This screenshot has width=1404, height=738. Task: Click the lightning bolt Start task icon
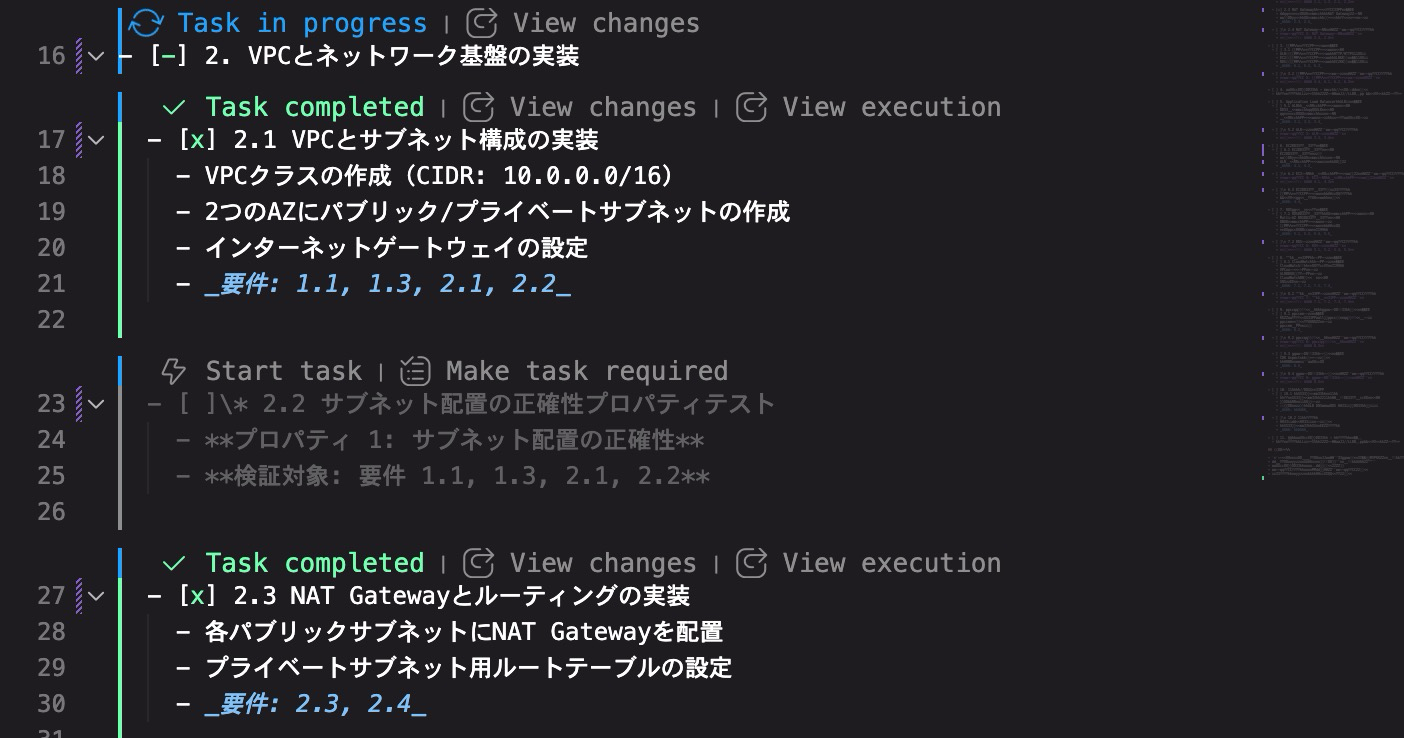point(174,370)
